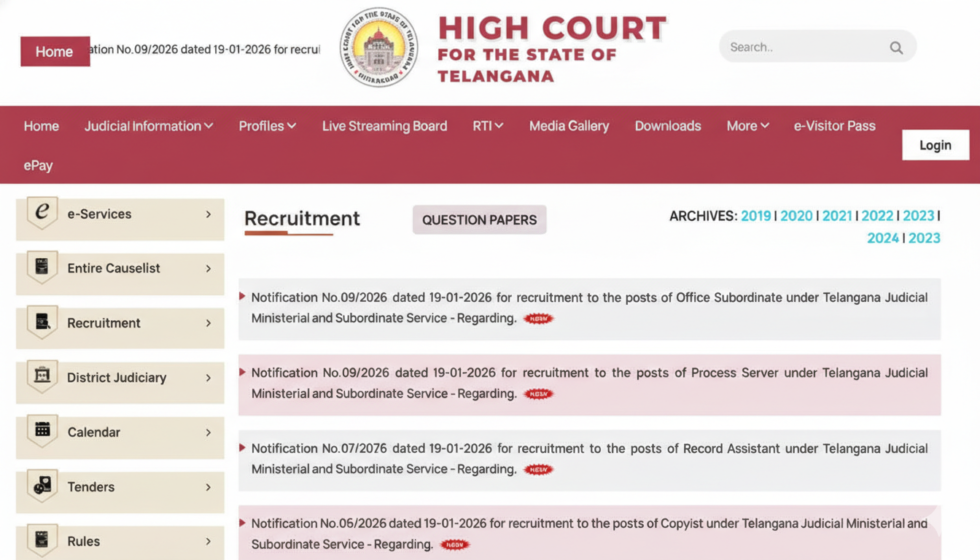Click NEW badge on Record Assistant notification
Image resolution: width=980 pixels, height=560 pixels.
coord(538,470)
